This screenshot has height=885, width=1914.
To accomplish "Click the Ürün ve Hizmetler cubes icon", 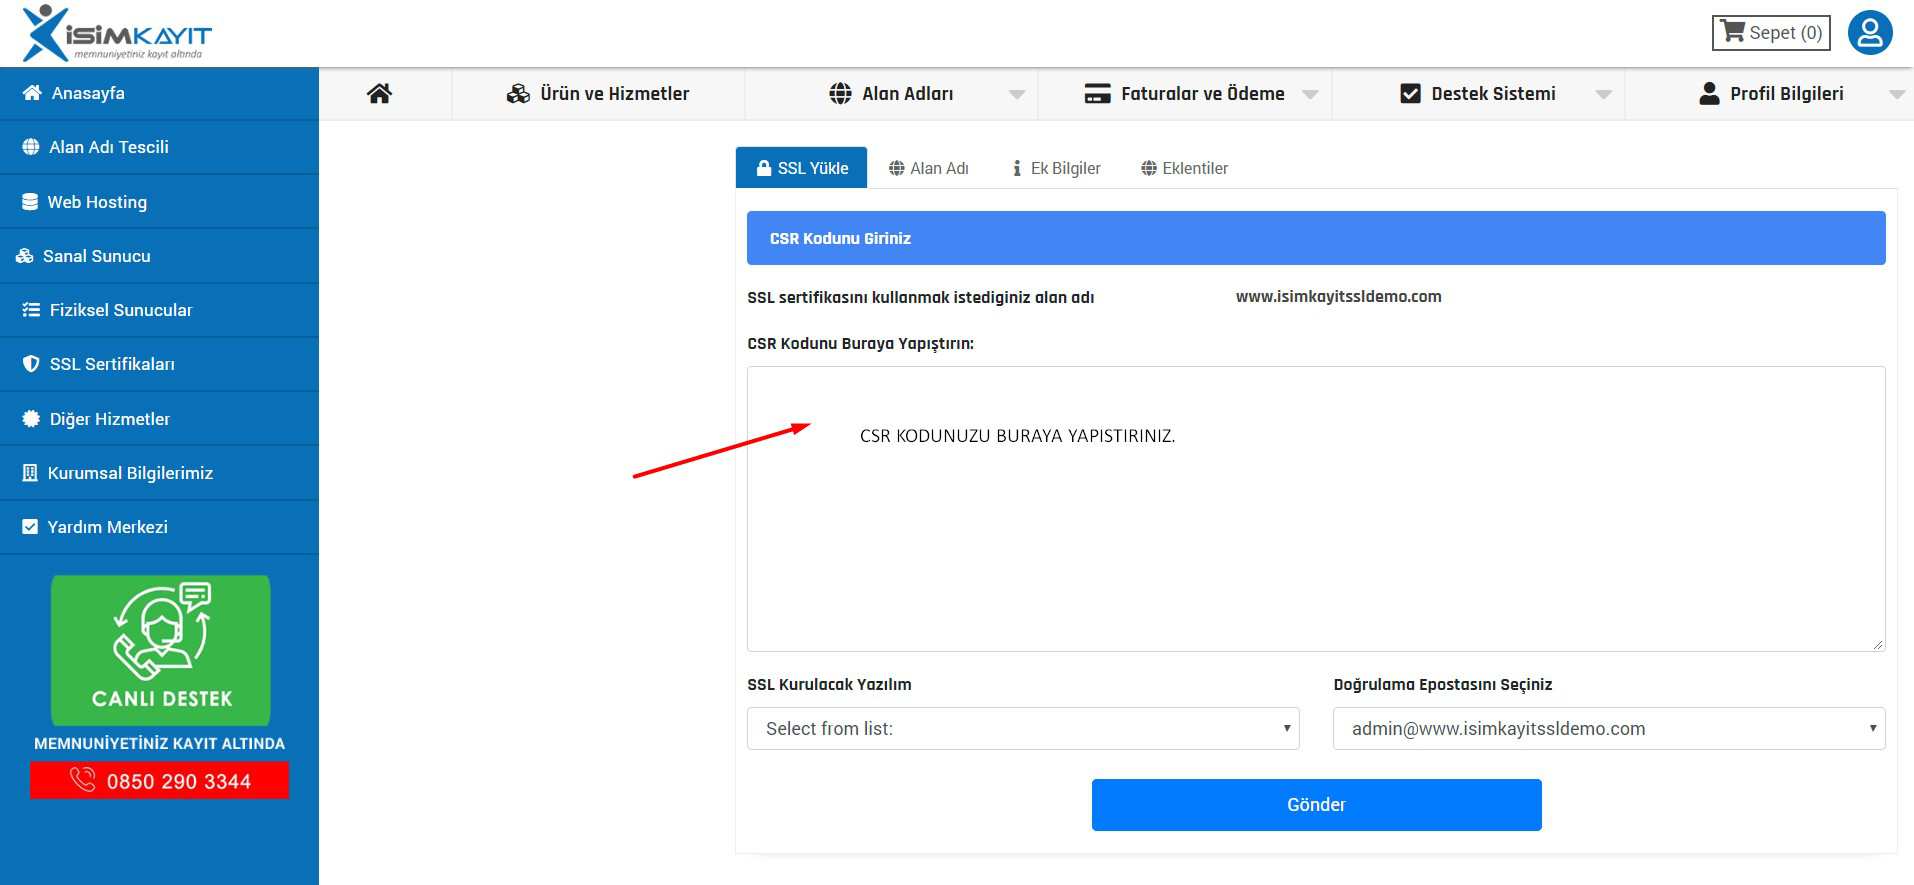I will 518,94.
